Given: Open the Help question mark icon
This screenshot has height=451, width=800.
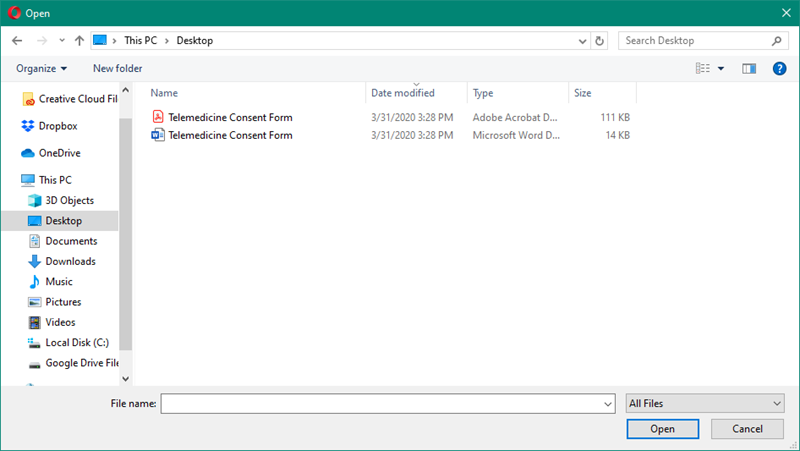Looking at the screenshot, I should (x=780, y=68).
